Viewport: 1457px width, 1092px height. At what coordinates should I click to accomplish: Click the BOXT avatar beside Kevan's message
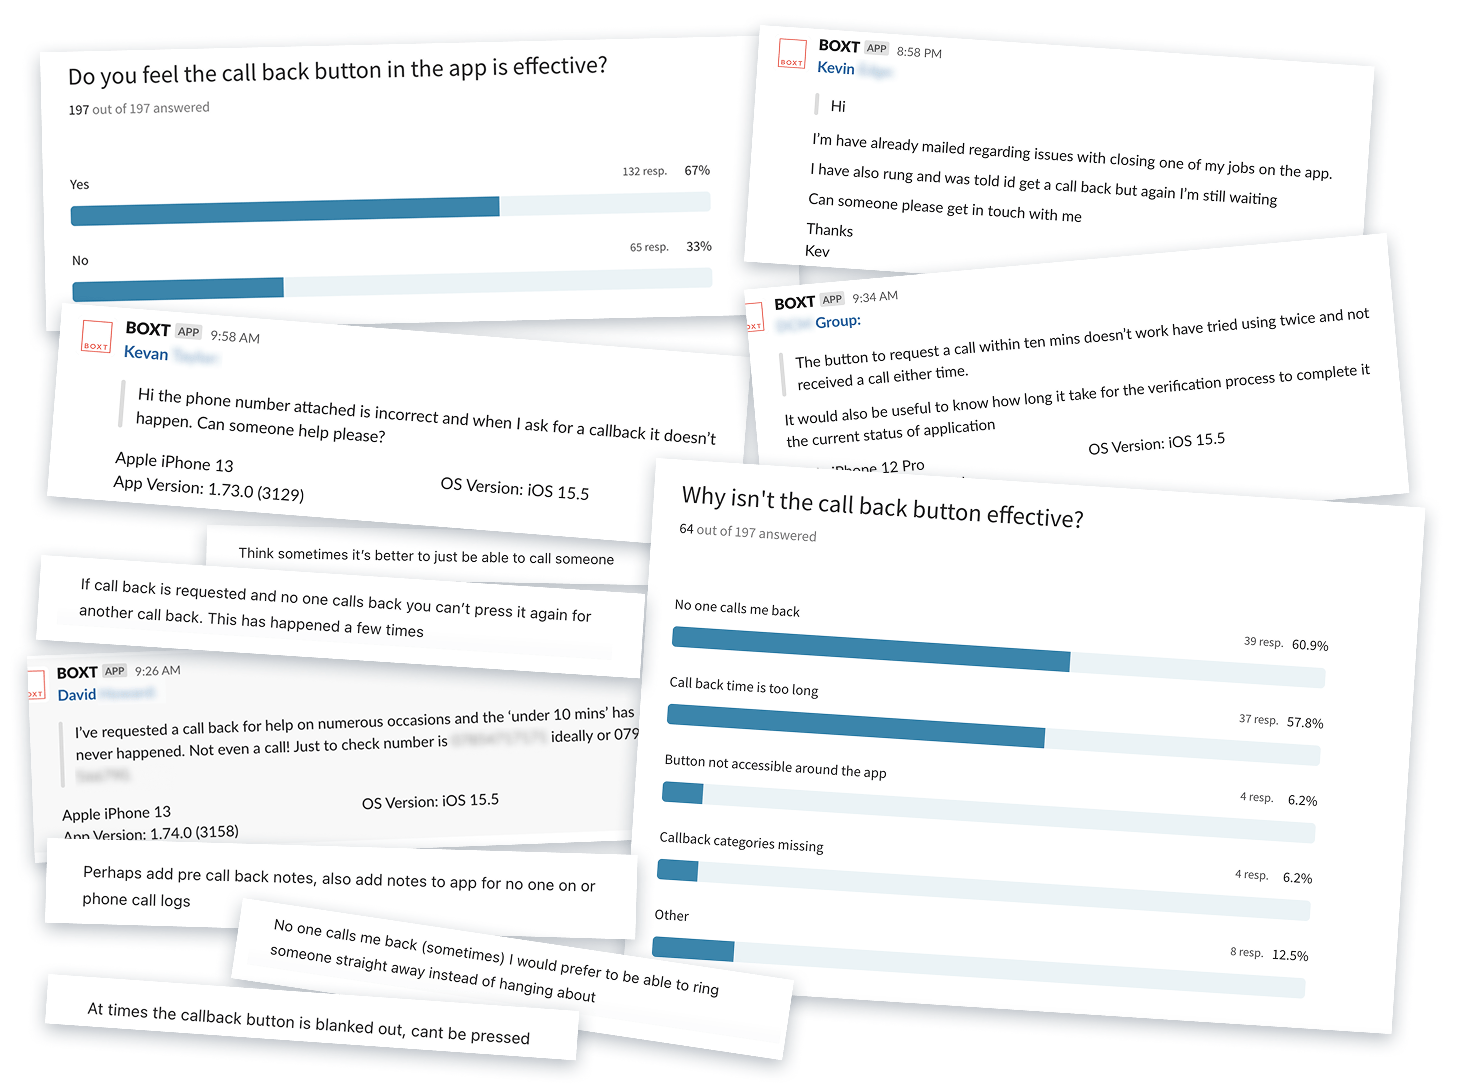point(96,336)
